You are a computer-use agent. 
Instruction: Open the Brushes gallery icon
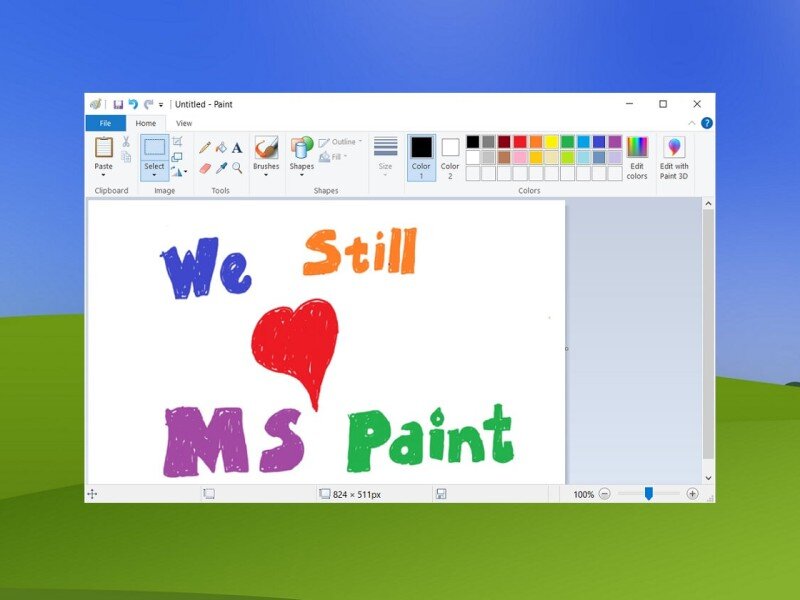coord(266,148)
